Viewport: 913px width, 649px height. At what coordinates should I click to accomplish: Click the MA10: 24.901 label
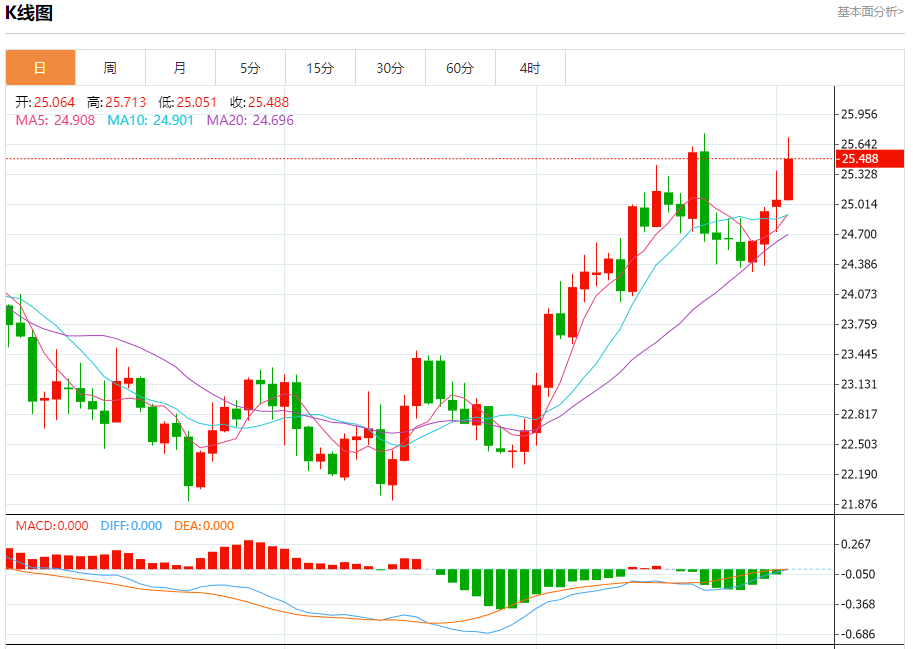150,120
